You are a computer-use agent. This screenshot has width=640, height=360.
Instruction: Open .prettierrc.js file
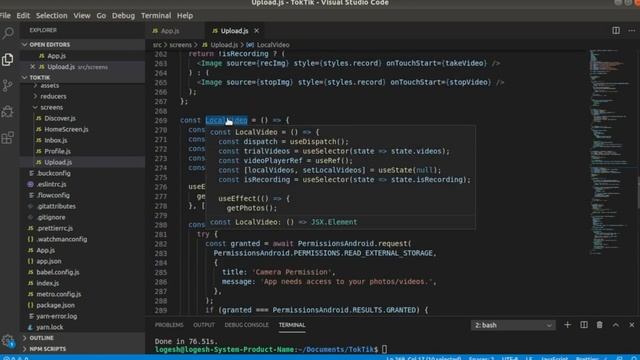(x=83, y=229)
